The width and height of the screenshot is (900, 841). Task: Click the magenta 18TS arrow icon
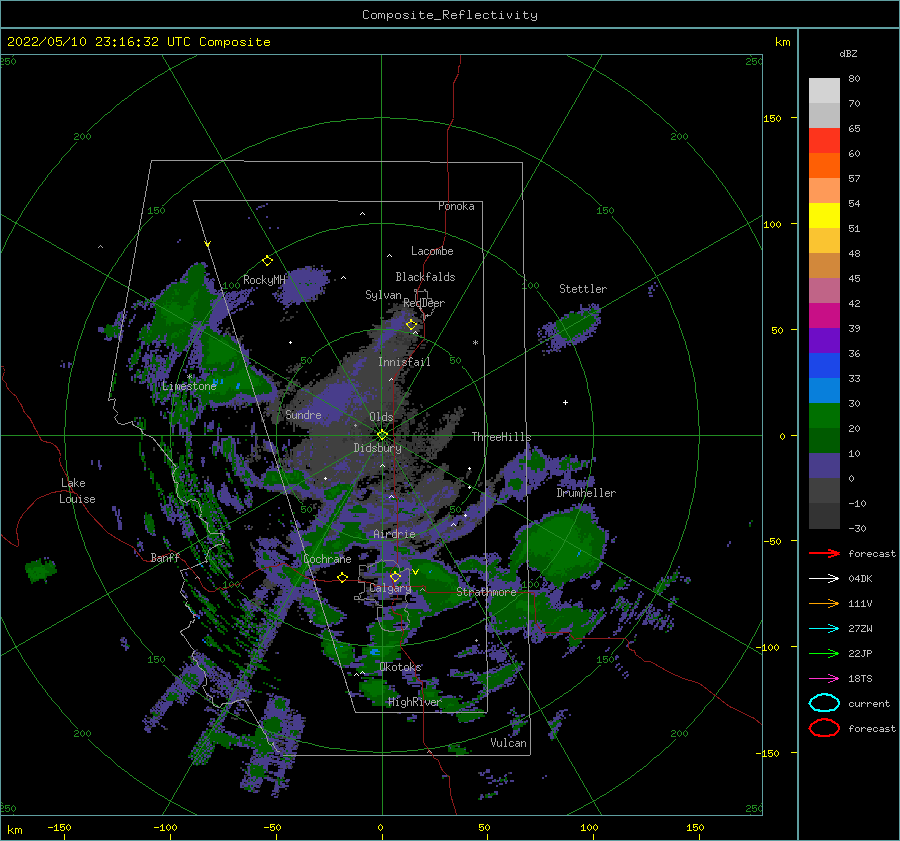point(824,679)
